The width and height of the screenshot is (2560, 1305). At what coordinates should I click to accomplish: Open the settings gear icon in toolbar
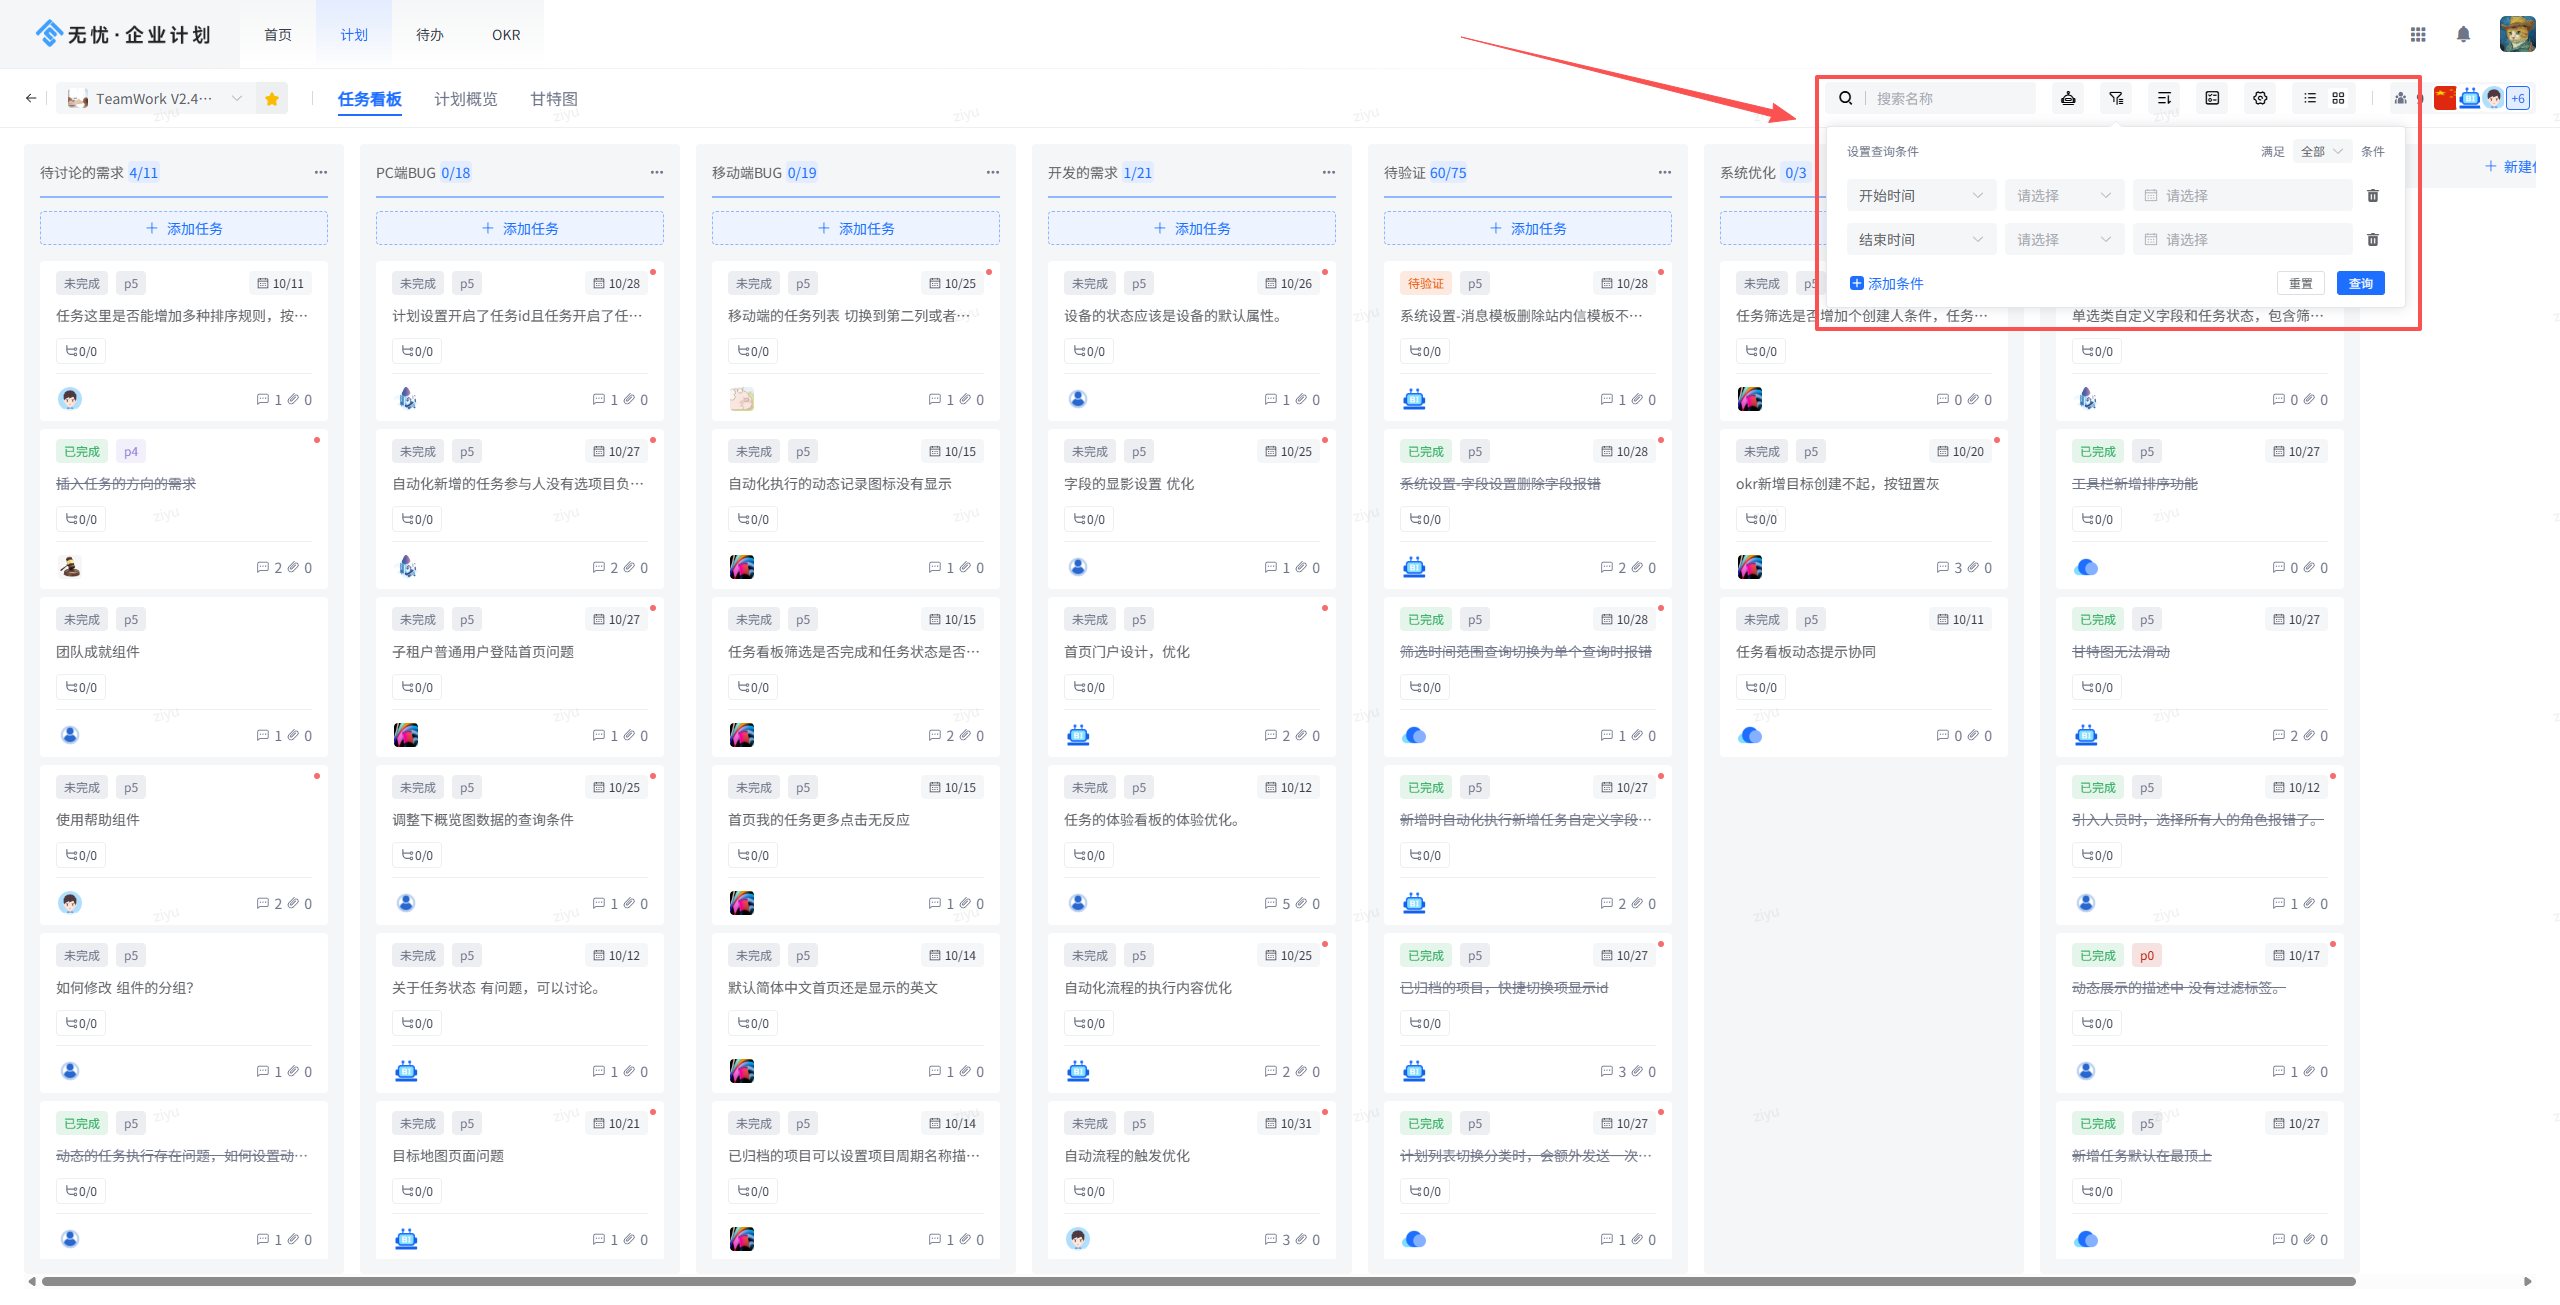coord(2260,98)
